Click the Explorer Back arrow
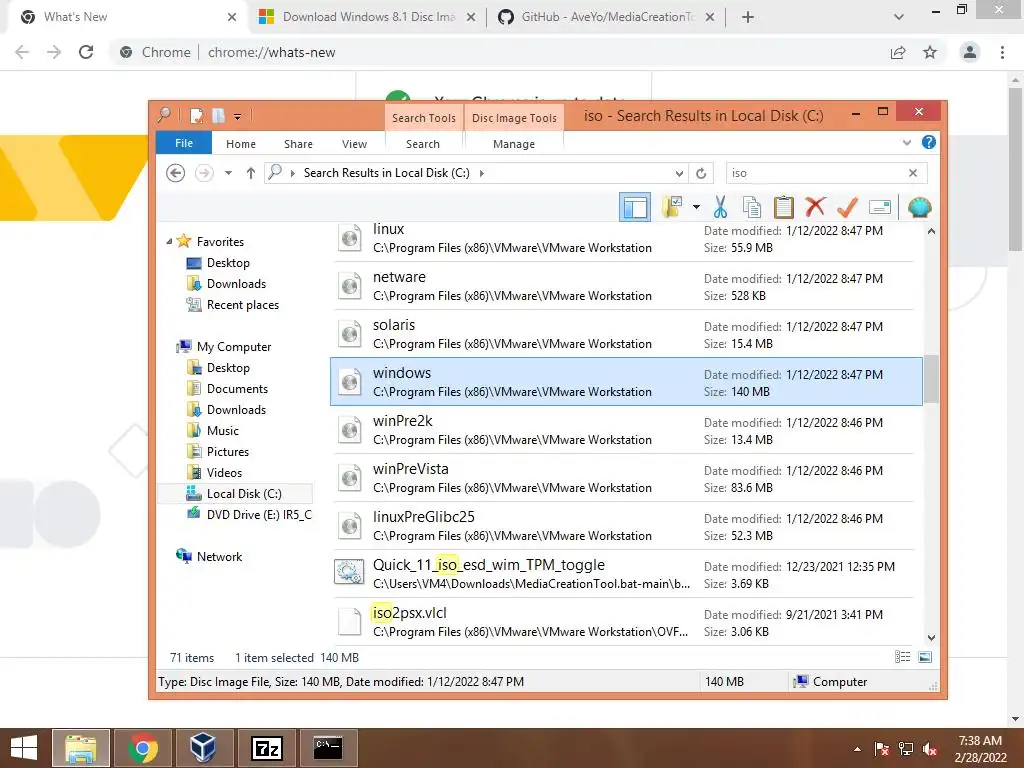1024x768 pixels. pos(175,173)
